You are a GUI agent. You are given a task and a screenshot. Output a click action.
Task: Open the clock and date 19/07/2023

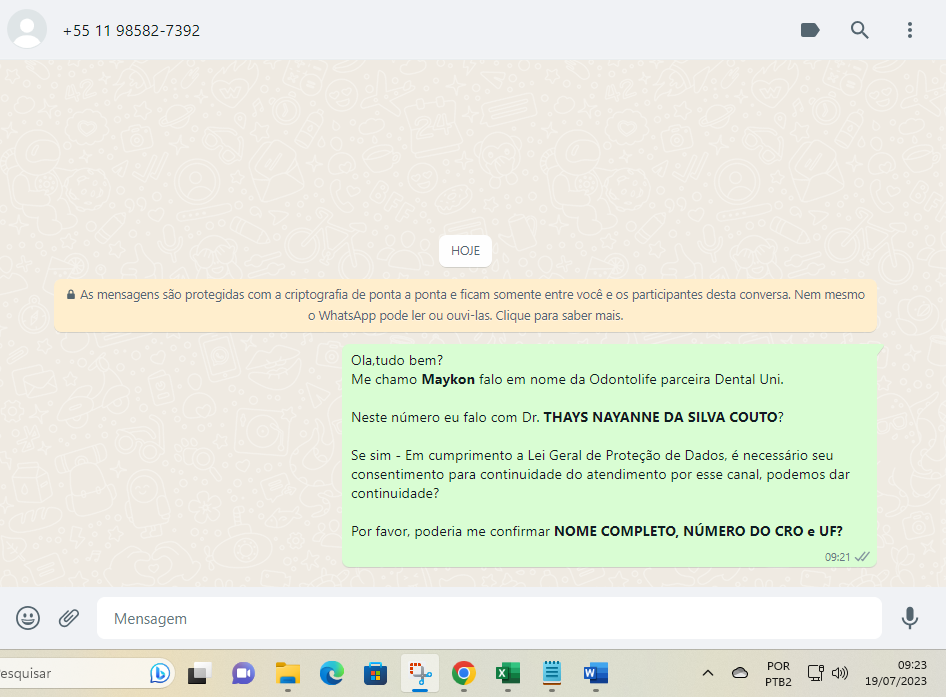895,673
